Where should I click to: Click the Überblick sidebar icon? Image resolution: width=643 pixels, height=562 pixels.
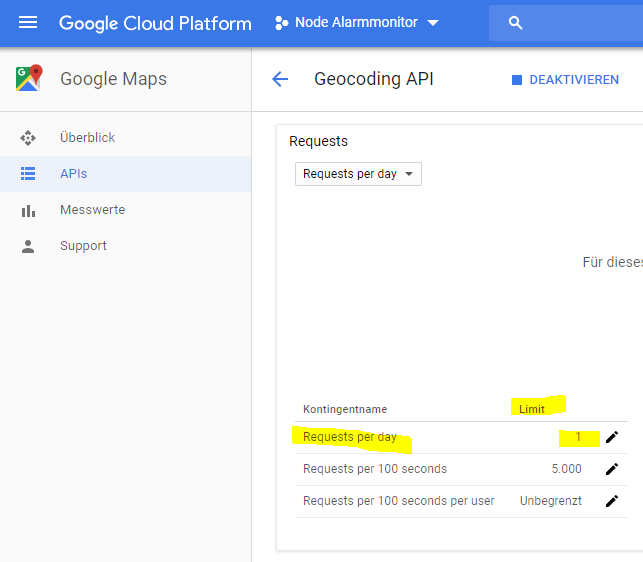pyautogui.click(x=28, y=138)
